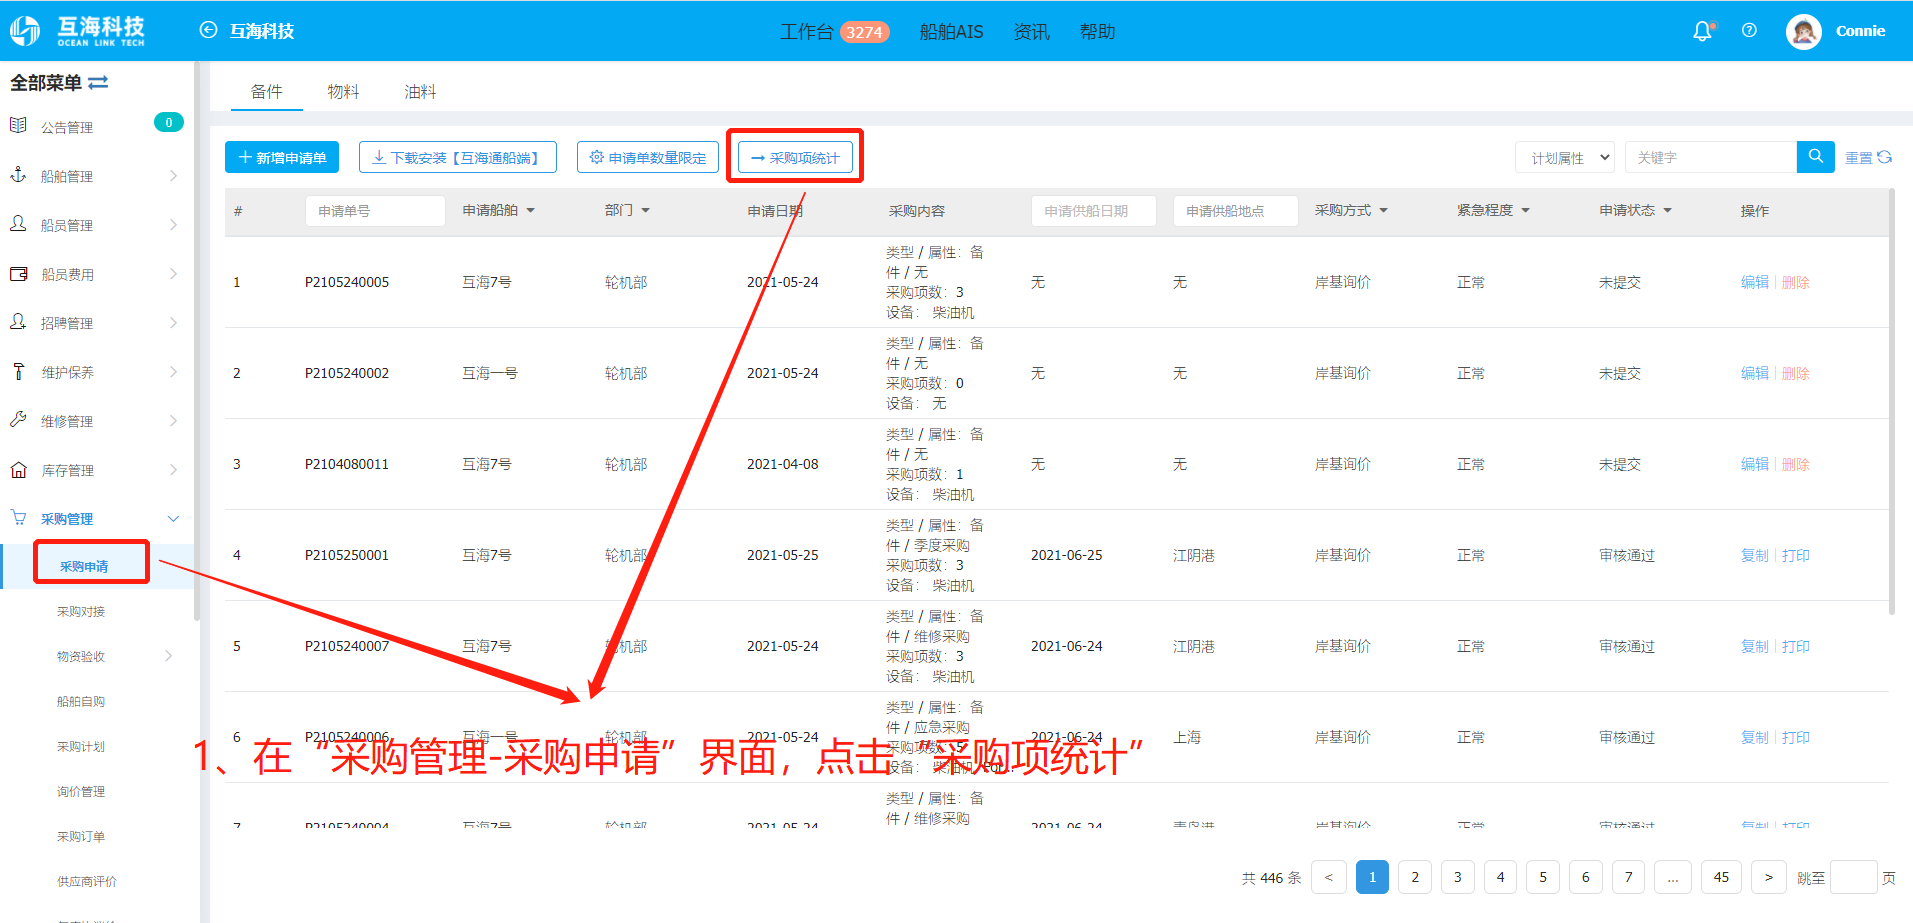Viewport: 1913px width, 923px height.
Task: Open 资讯 in top navigation
Action: [1032, 32]
